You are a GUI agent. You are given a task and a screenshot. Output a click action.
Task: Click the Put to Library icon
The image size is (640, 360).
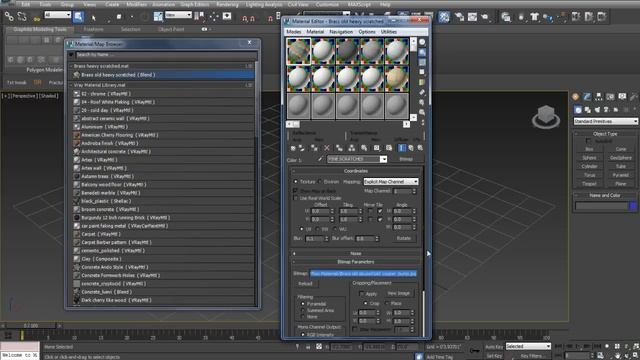point(364,148)
